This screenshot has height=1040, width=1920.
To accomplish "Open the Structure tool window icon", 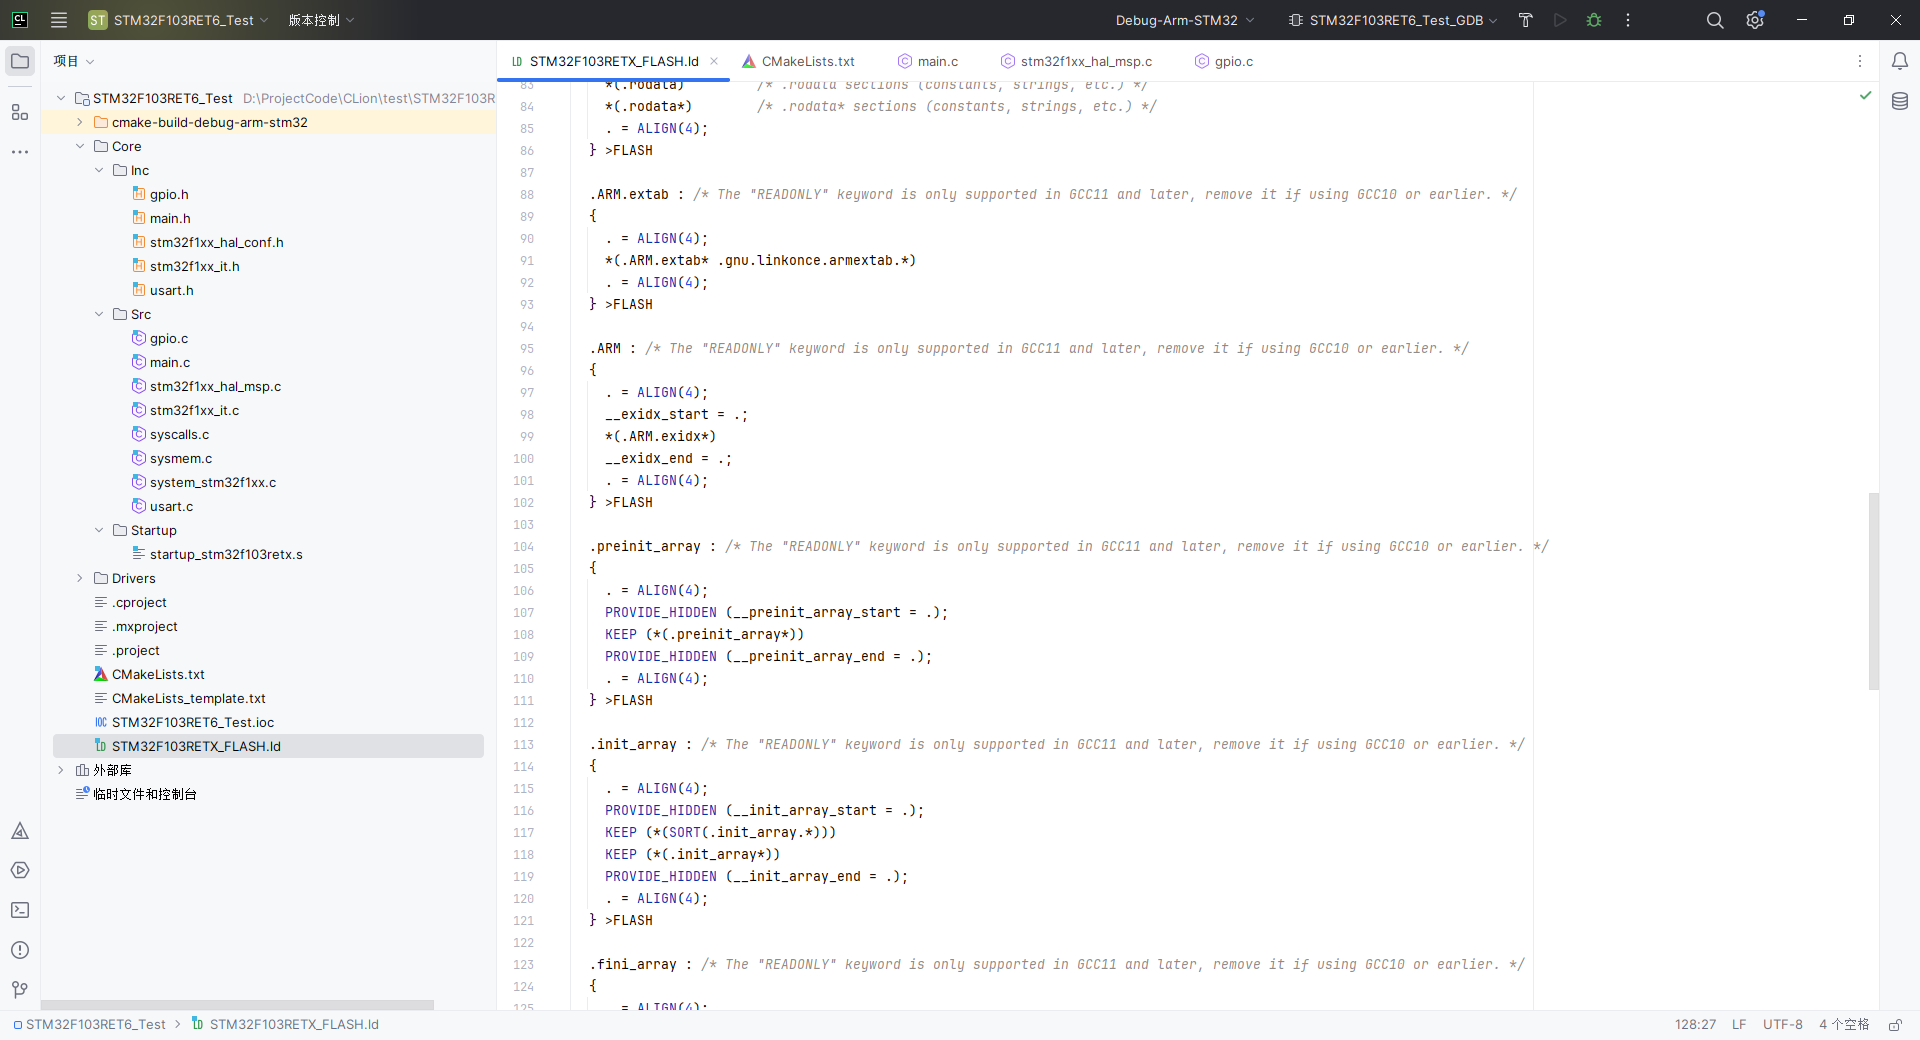I will pos(20,112).
